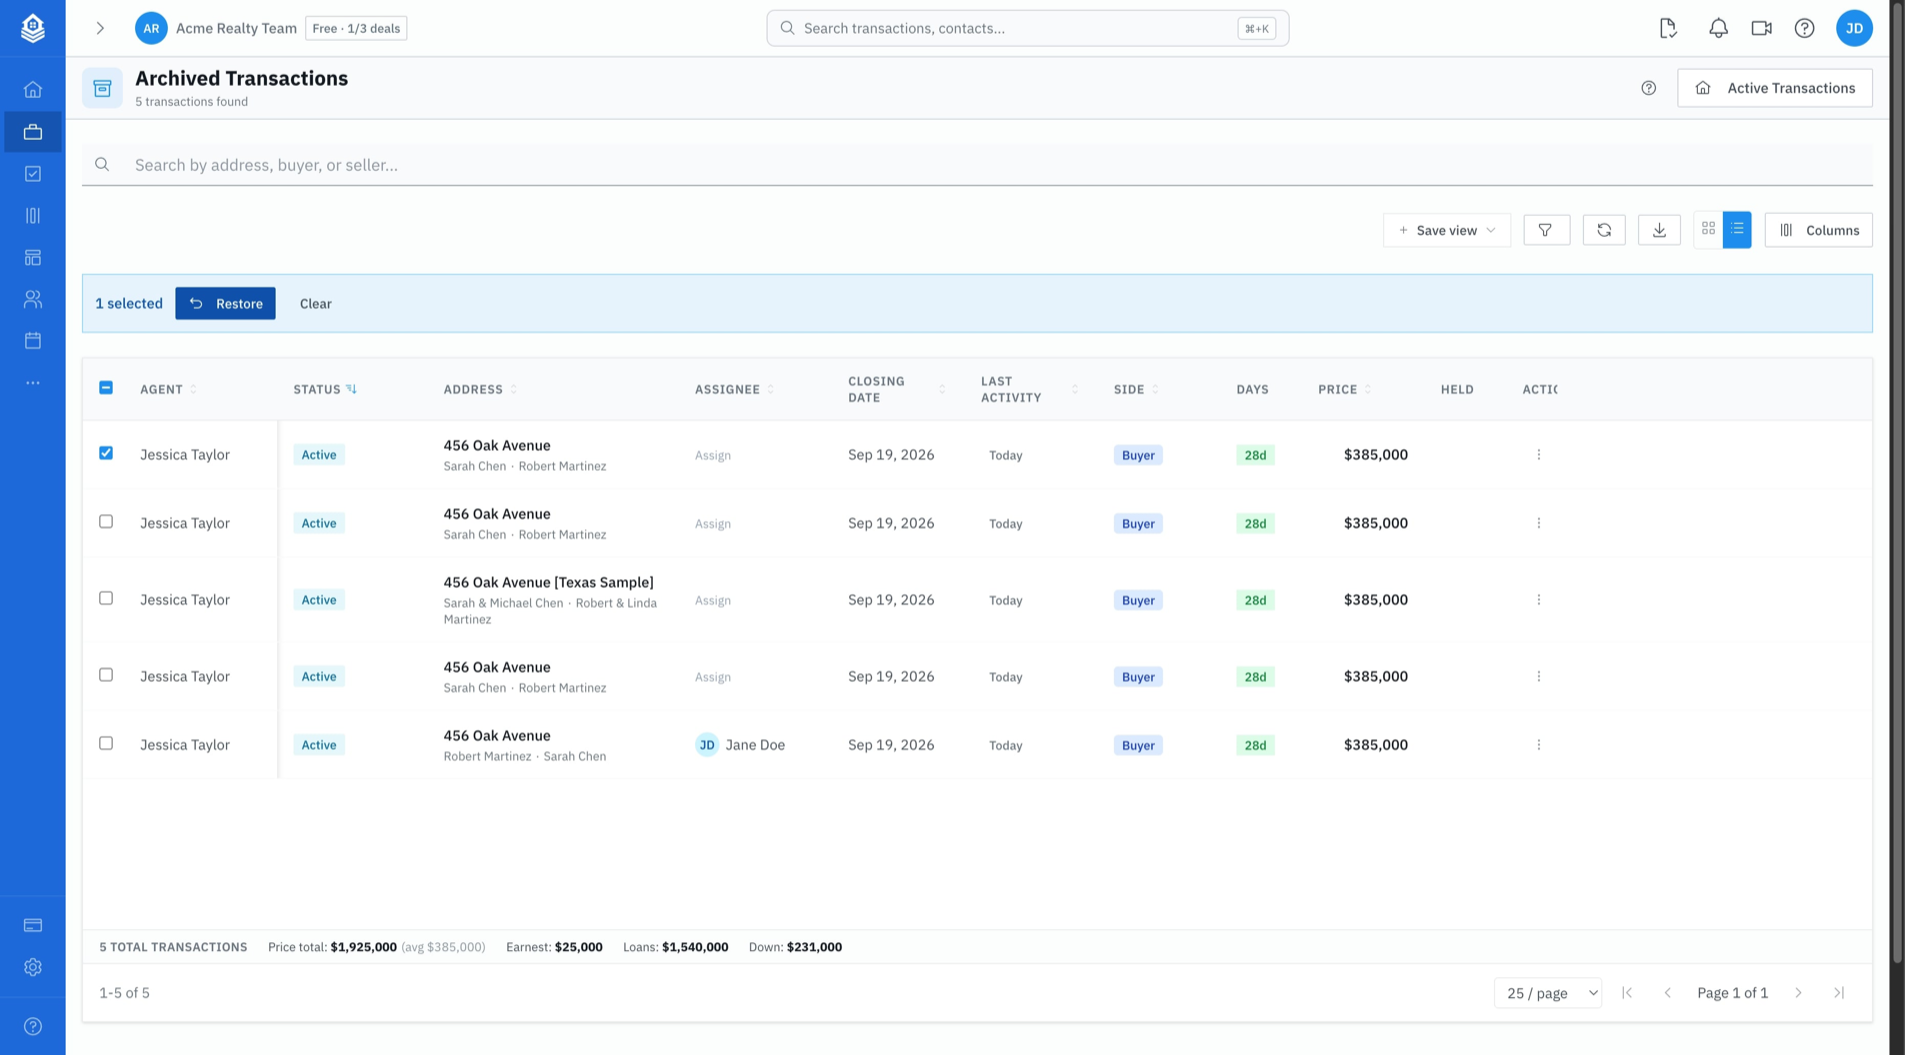Open the Transactions briefcase icon in the sidebar
The image size is (1905, 1055).
33,132
